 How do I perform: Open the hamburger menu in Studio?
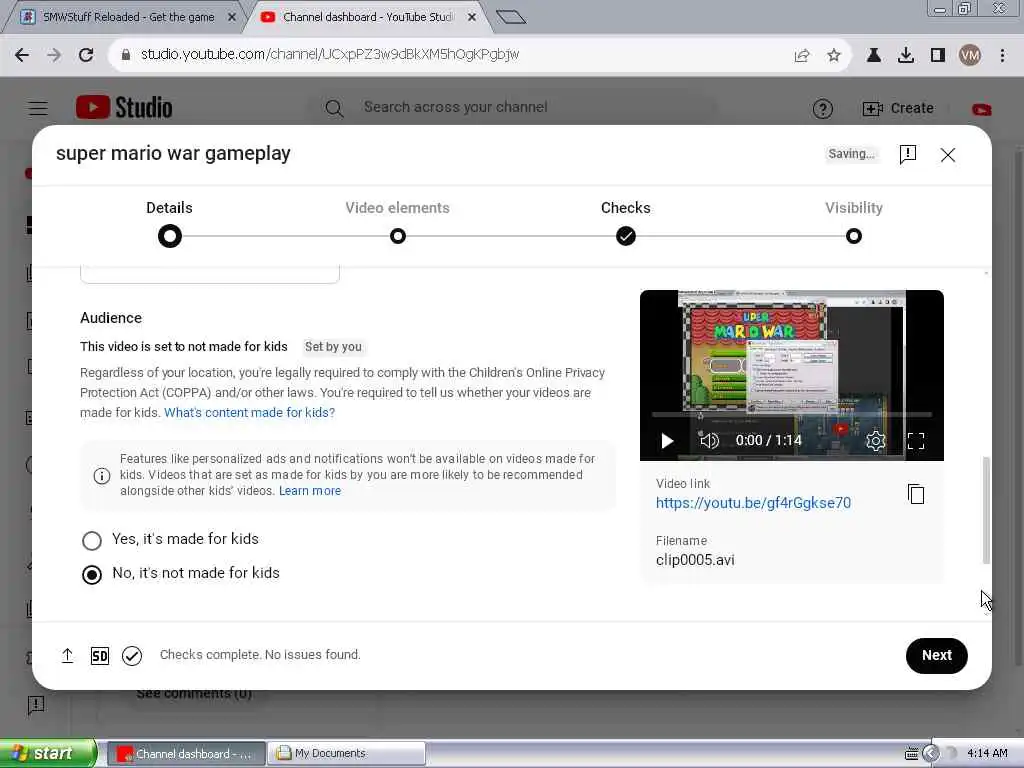(38, 108)
